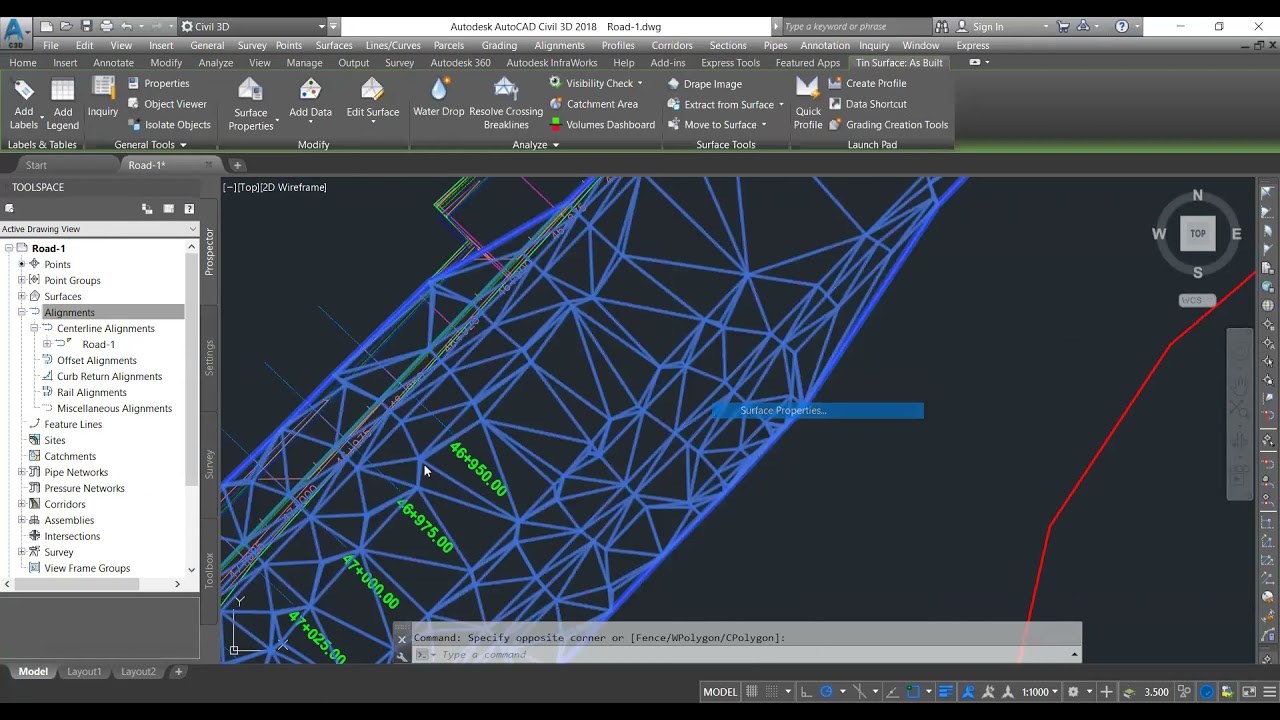The image size is (1280, 720).
Task: Add a new drawing tab with plus button
Action: (237, 165)
